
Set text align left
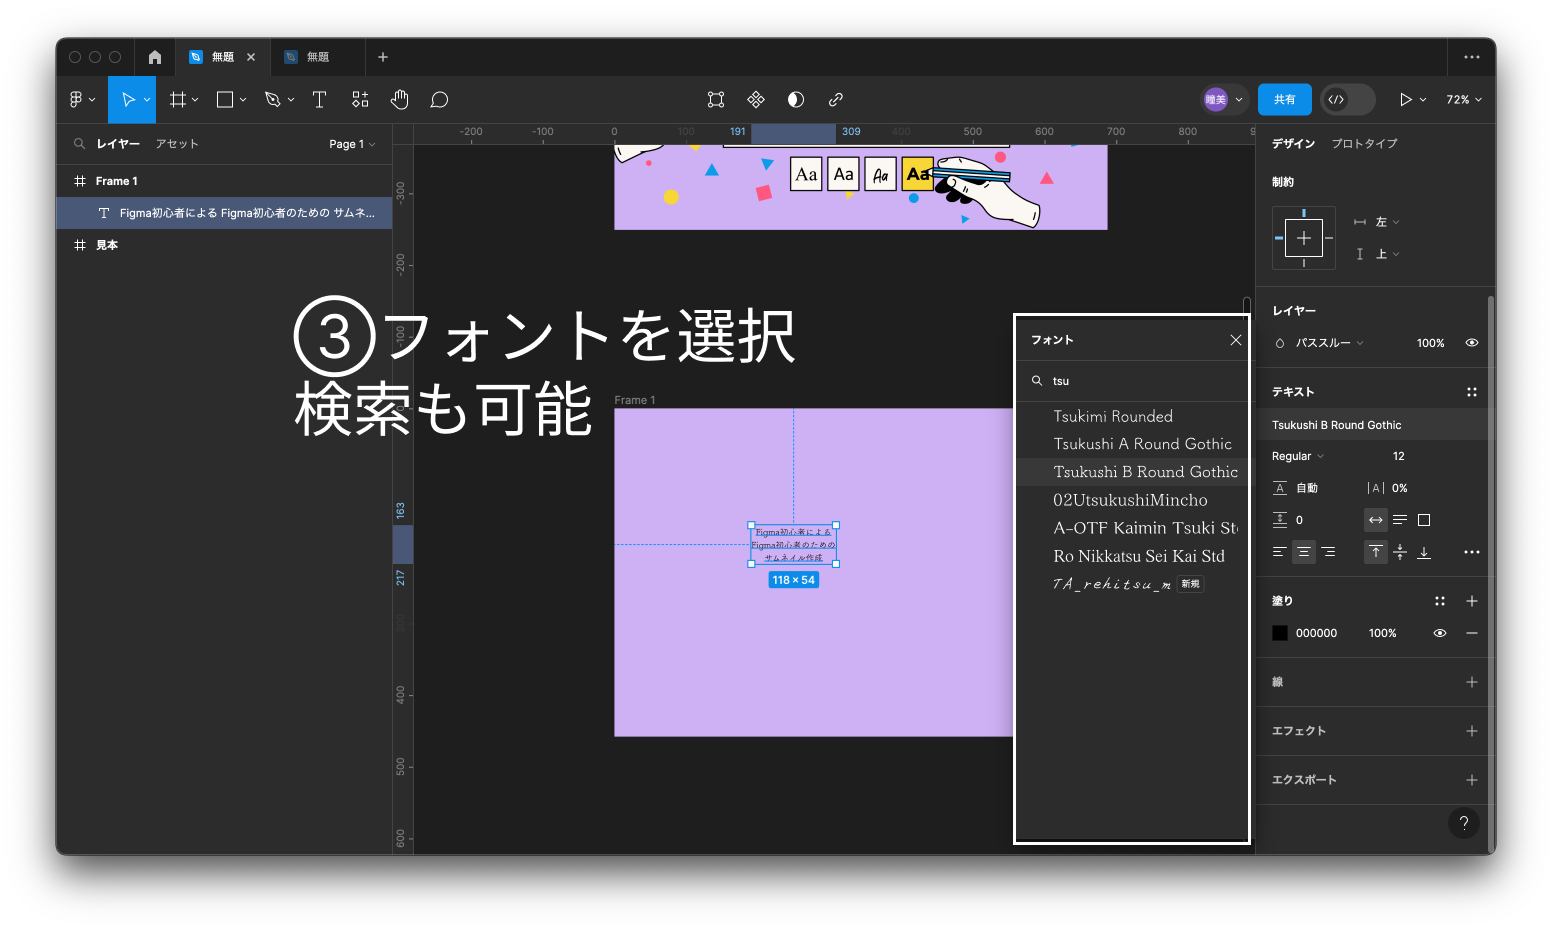coord(1279,552)
